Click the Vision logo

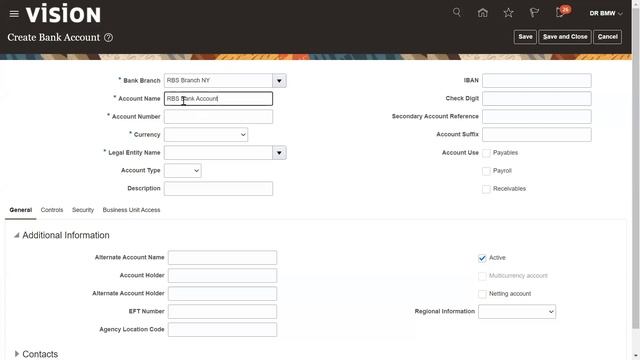63,14
